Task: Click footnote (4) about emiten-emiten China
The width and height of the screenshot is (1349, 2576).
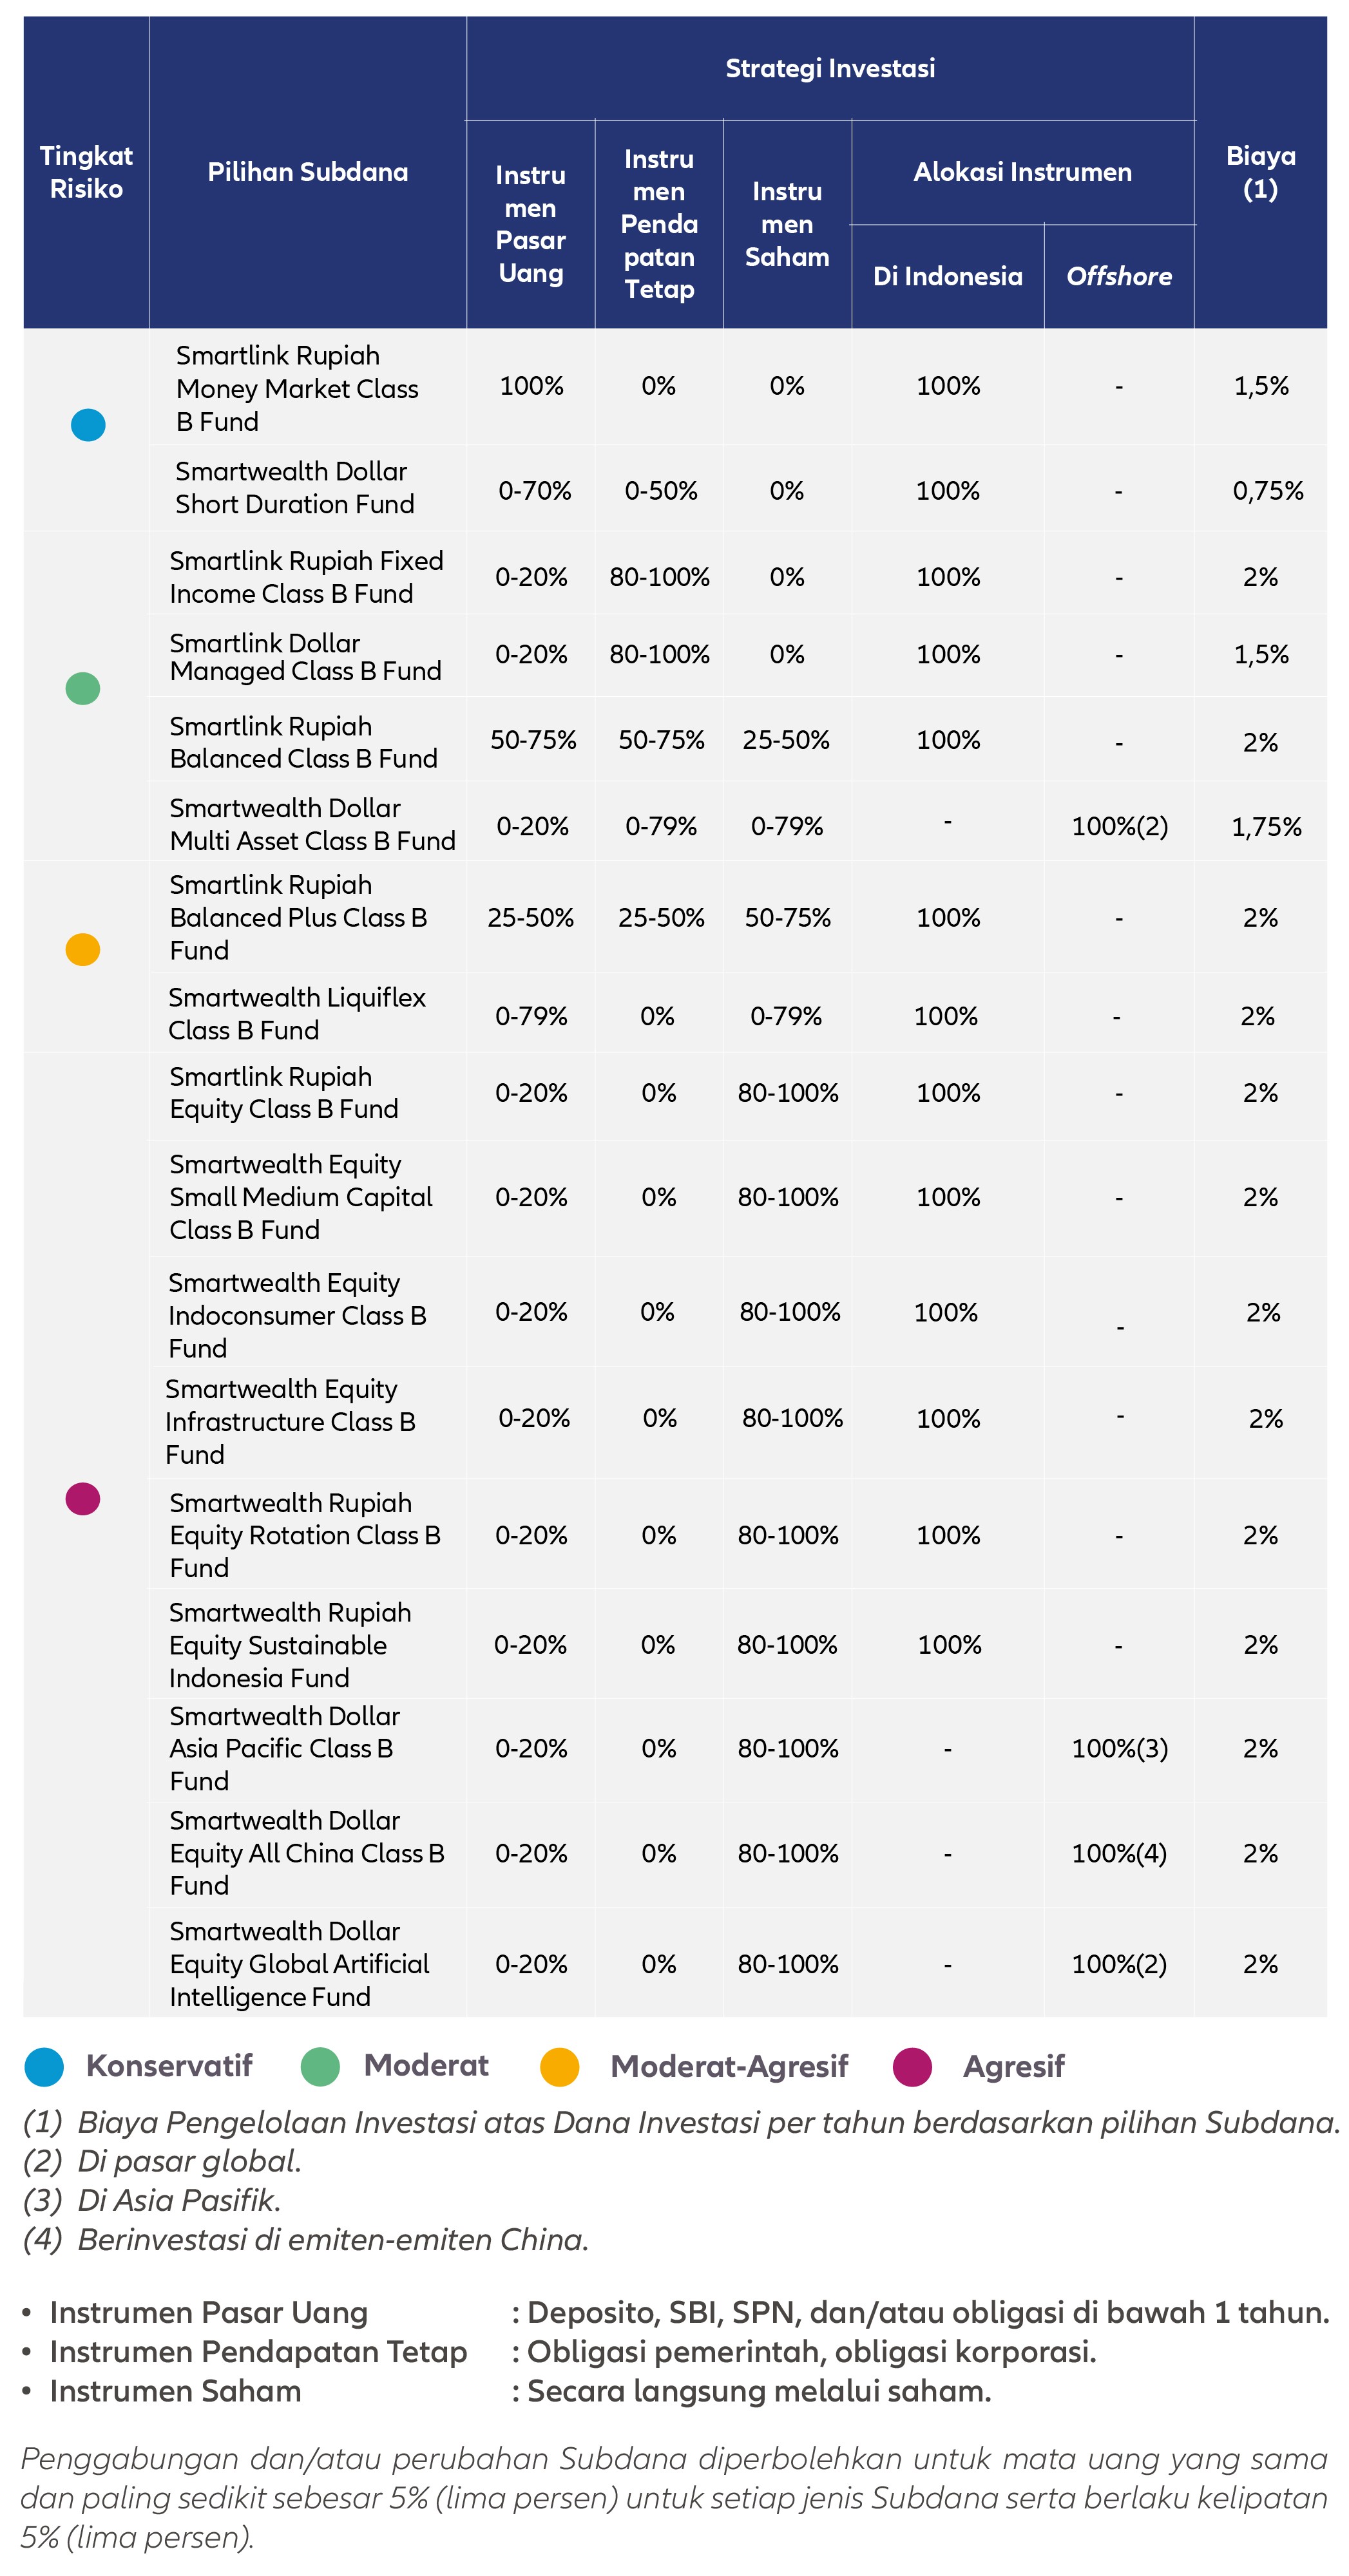Action: [x=305, y=2239]
